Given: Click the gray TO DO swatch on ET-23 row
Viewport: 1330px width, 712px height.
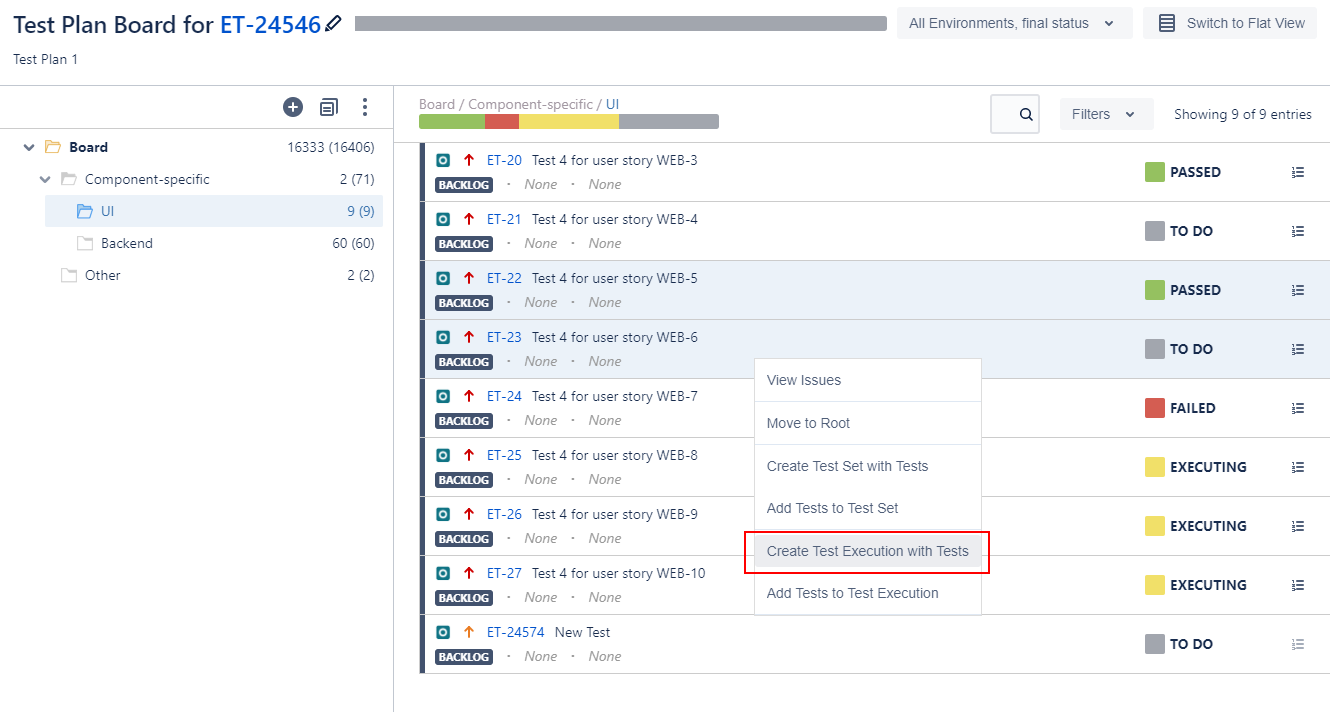Looking at the screenshot, I should click(1155, 349).
